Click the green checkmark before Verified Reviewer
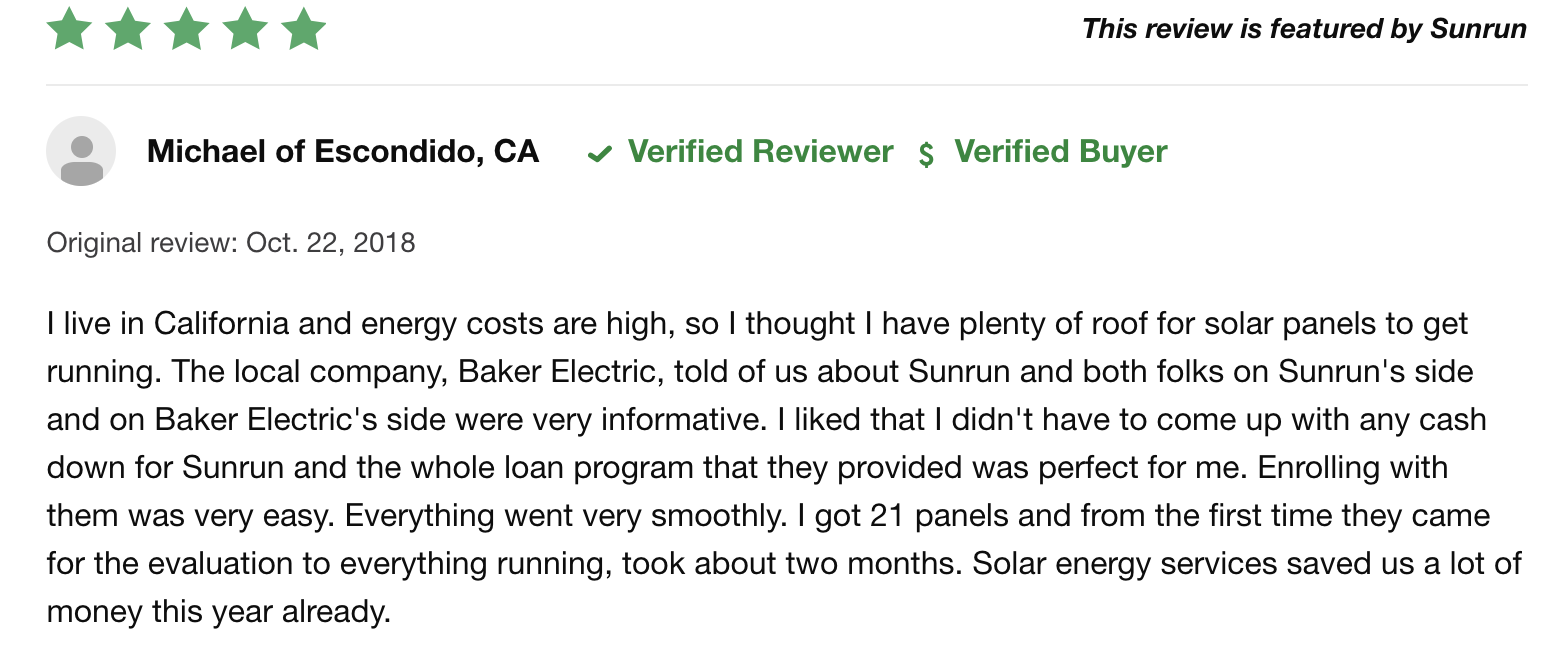1552x646 pixels. pos(600,154)
